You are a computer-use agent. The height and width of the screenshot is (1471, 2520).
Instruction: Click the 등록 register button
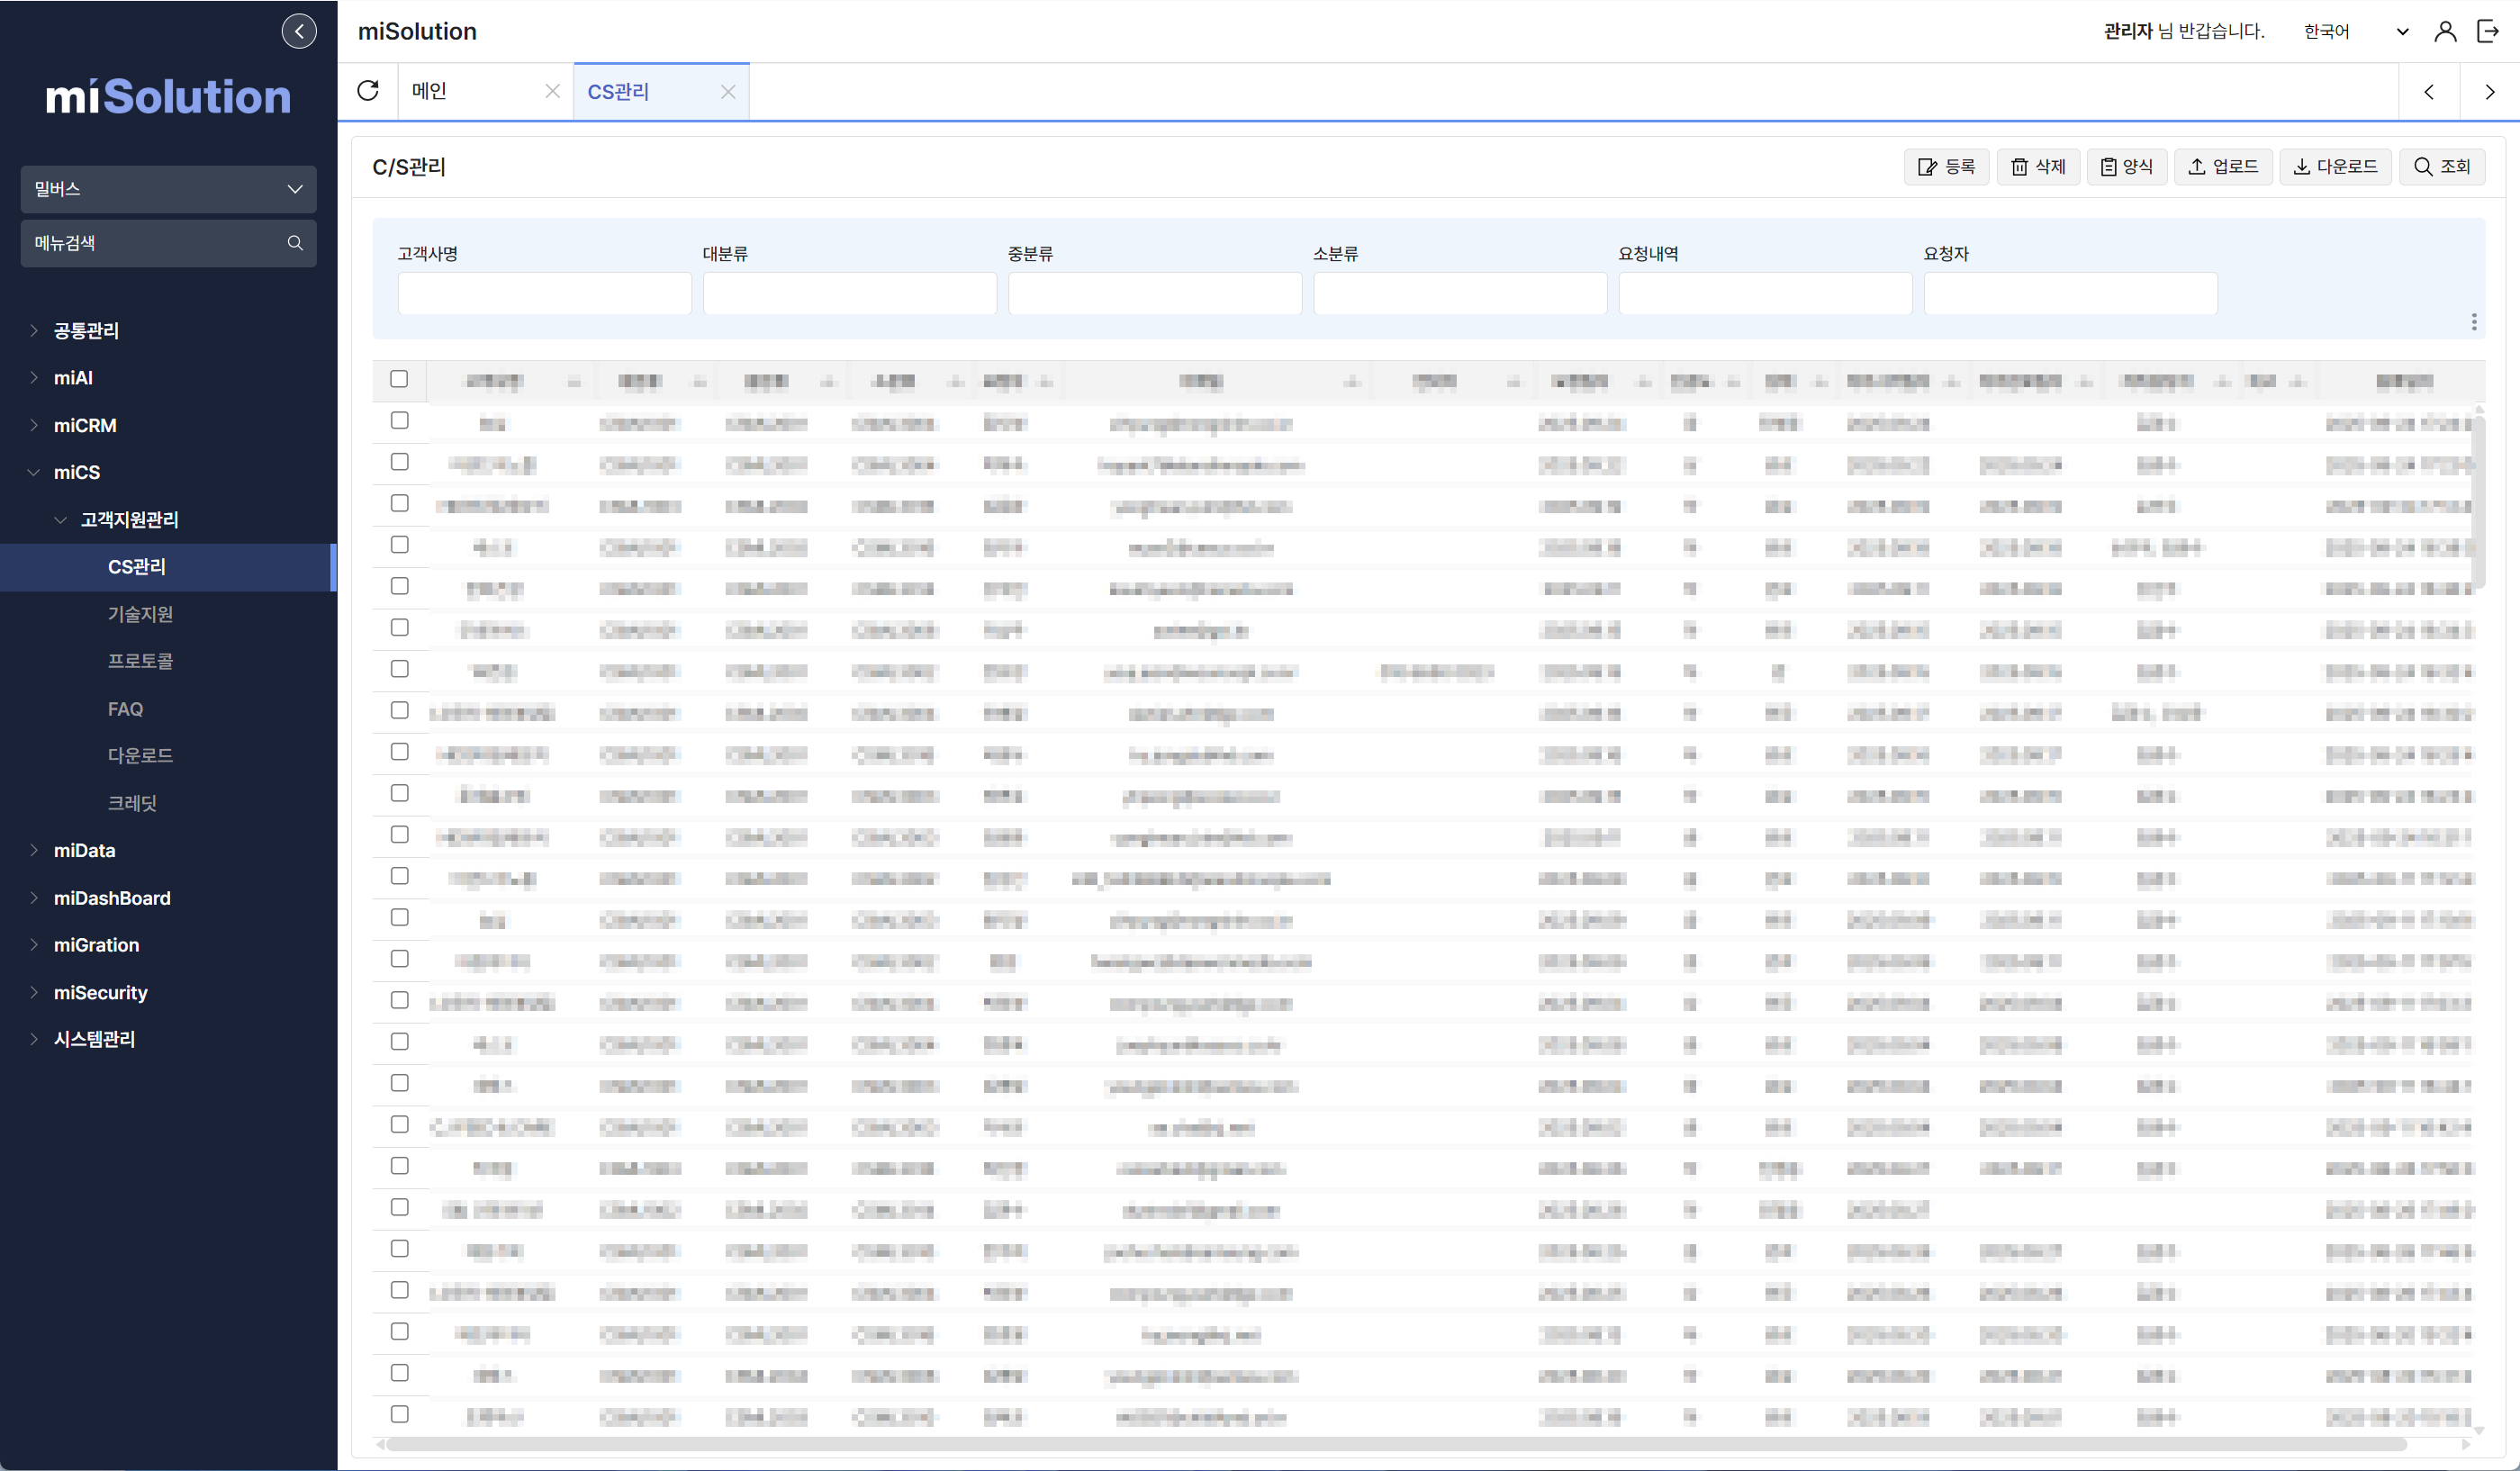(x=1946, y=167)
